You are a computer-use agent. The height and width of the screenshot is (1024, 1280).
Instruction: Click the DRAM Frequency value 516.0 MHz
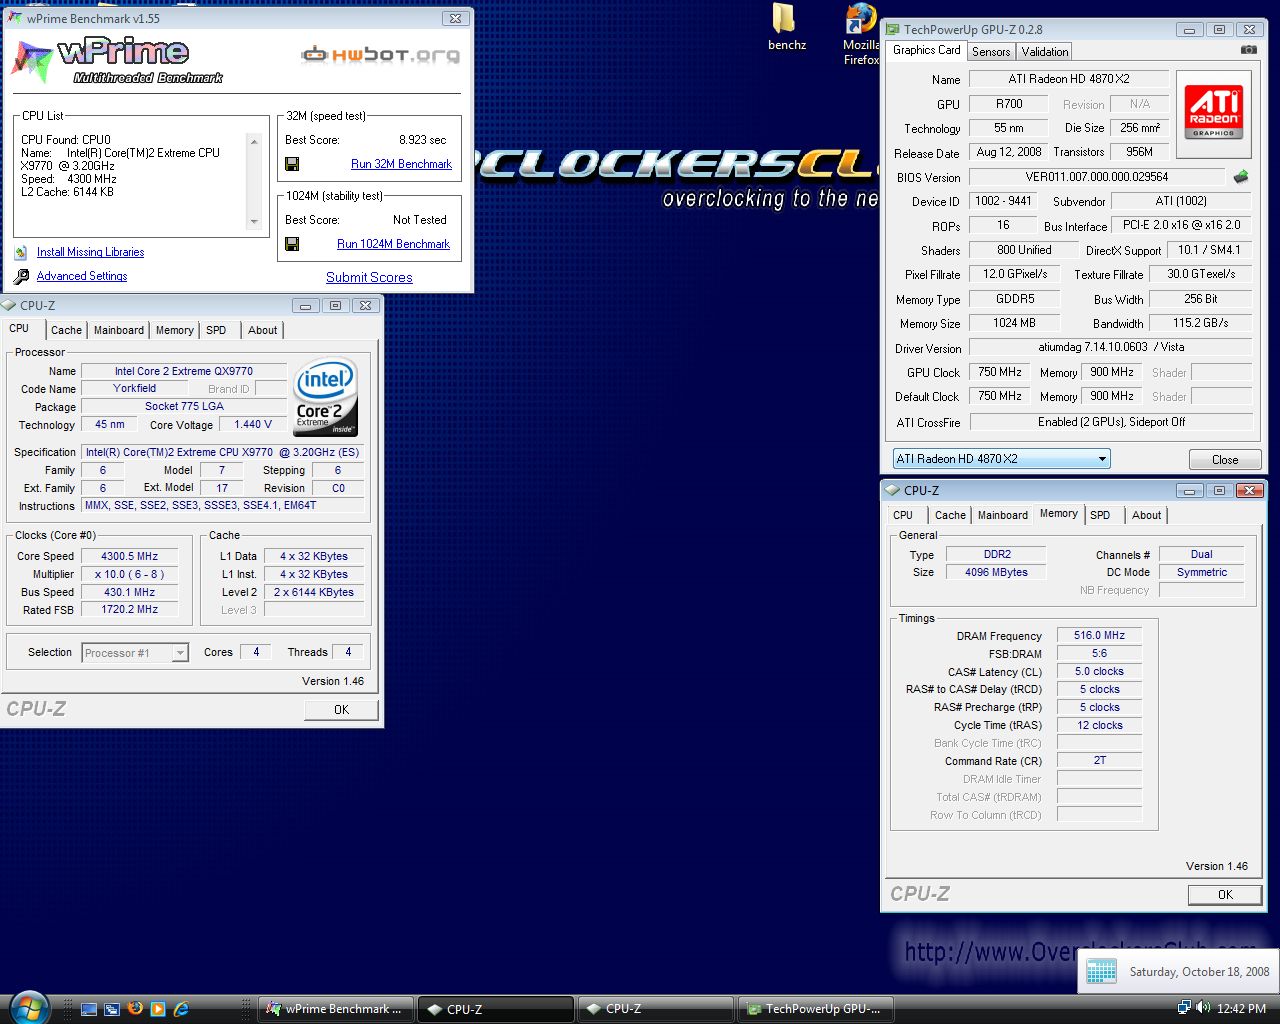click(1099, 635)
